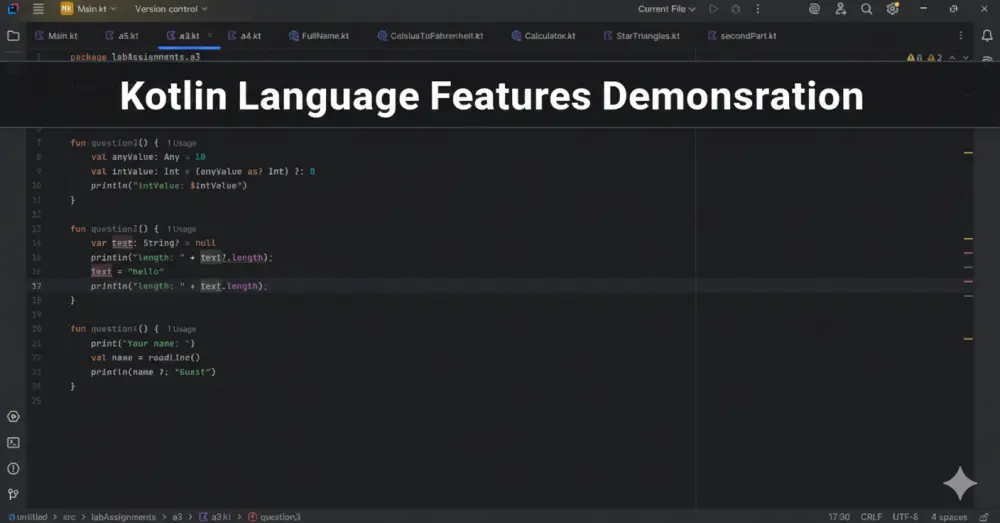Click line 17 number in the gutter
Screen dimensions: 1000x523
tap(36, 286)
